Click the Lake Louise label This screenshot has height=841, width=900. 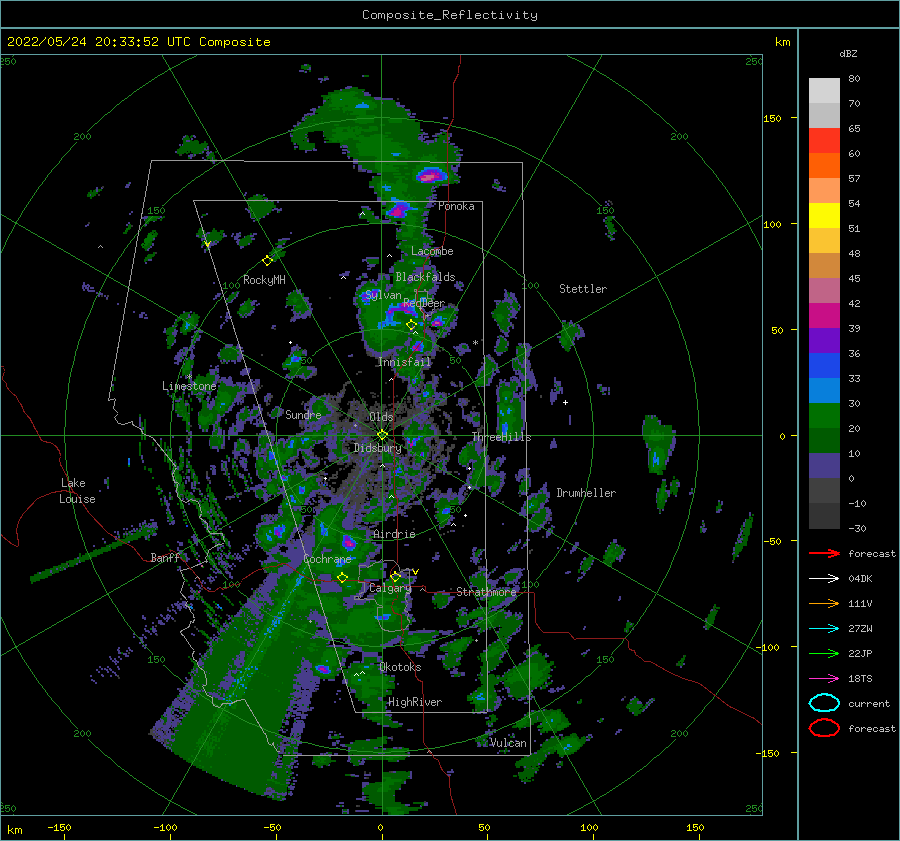pyautogui.click(x=77, y=491)
